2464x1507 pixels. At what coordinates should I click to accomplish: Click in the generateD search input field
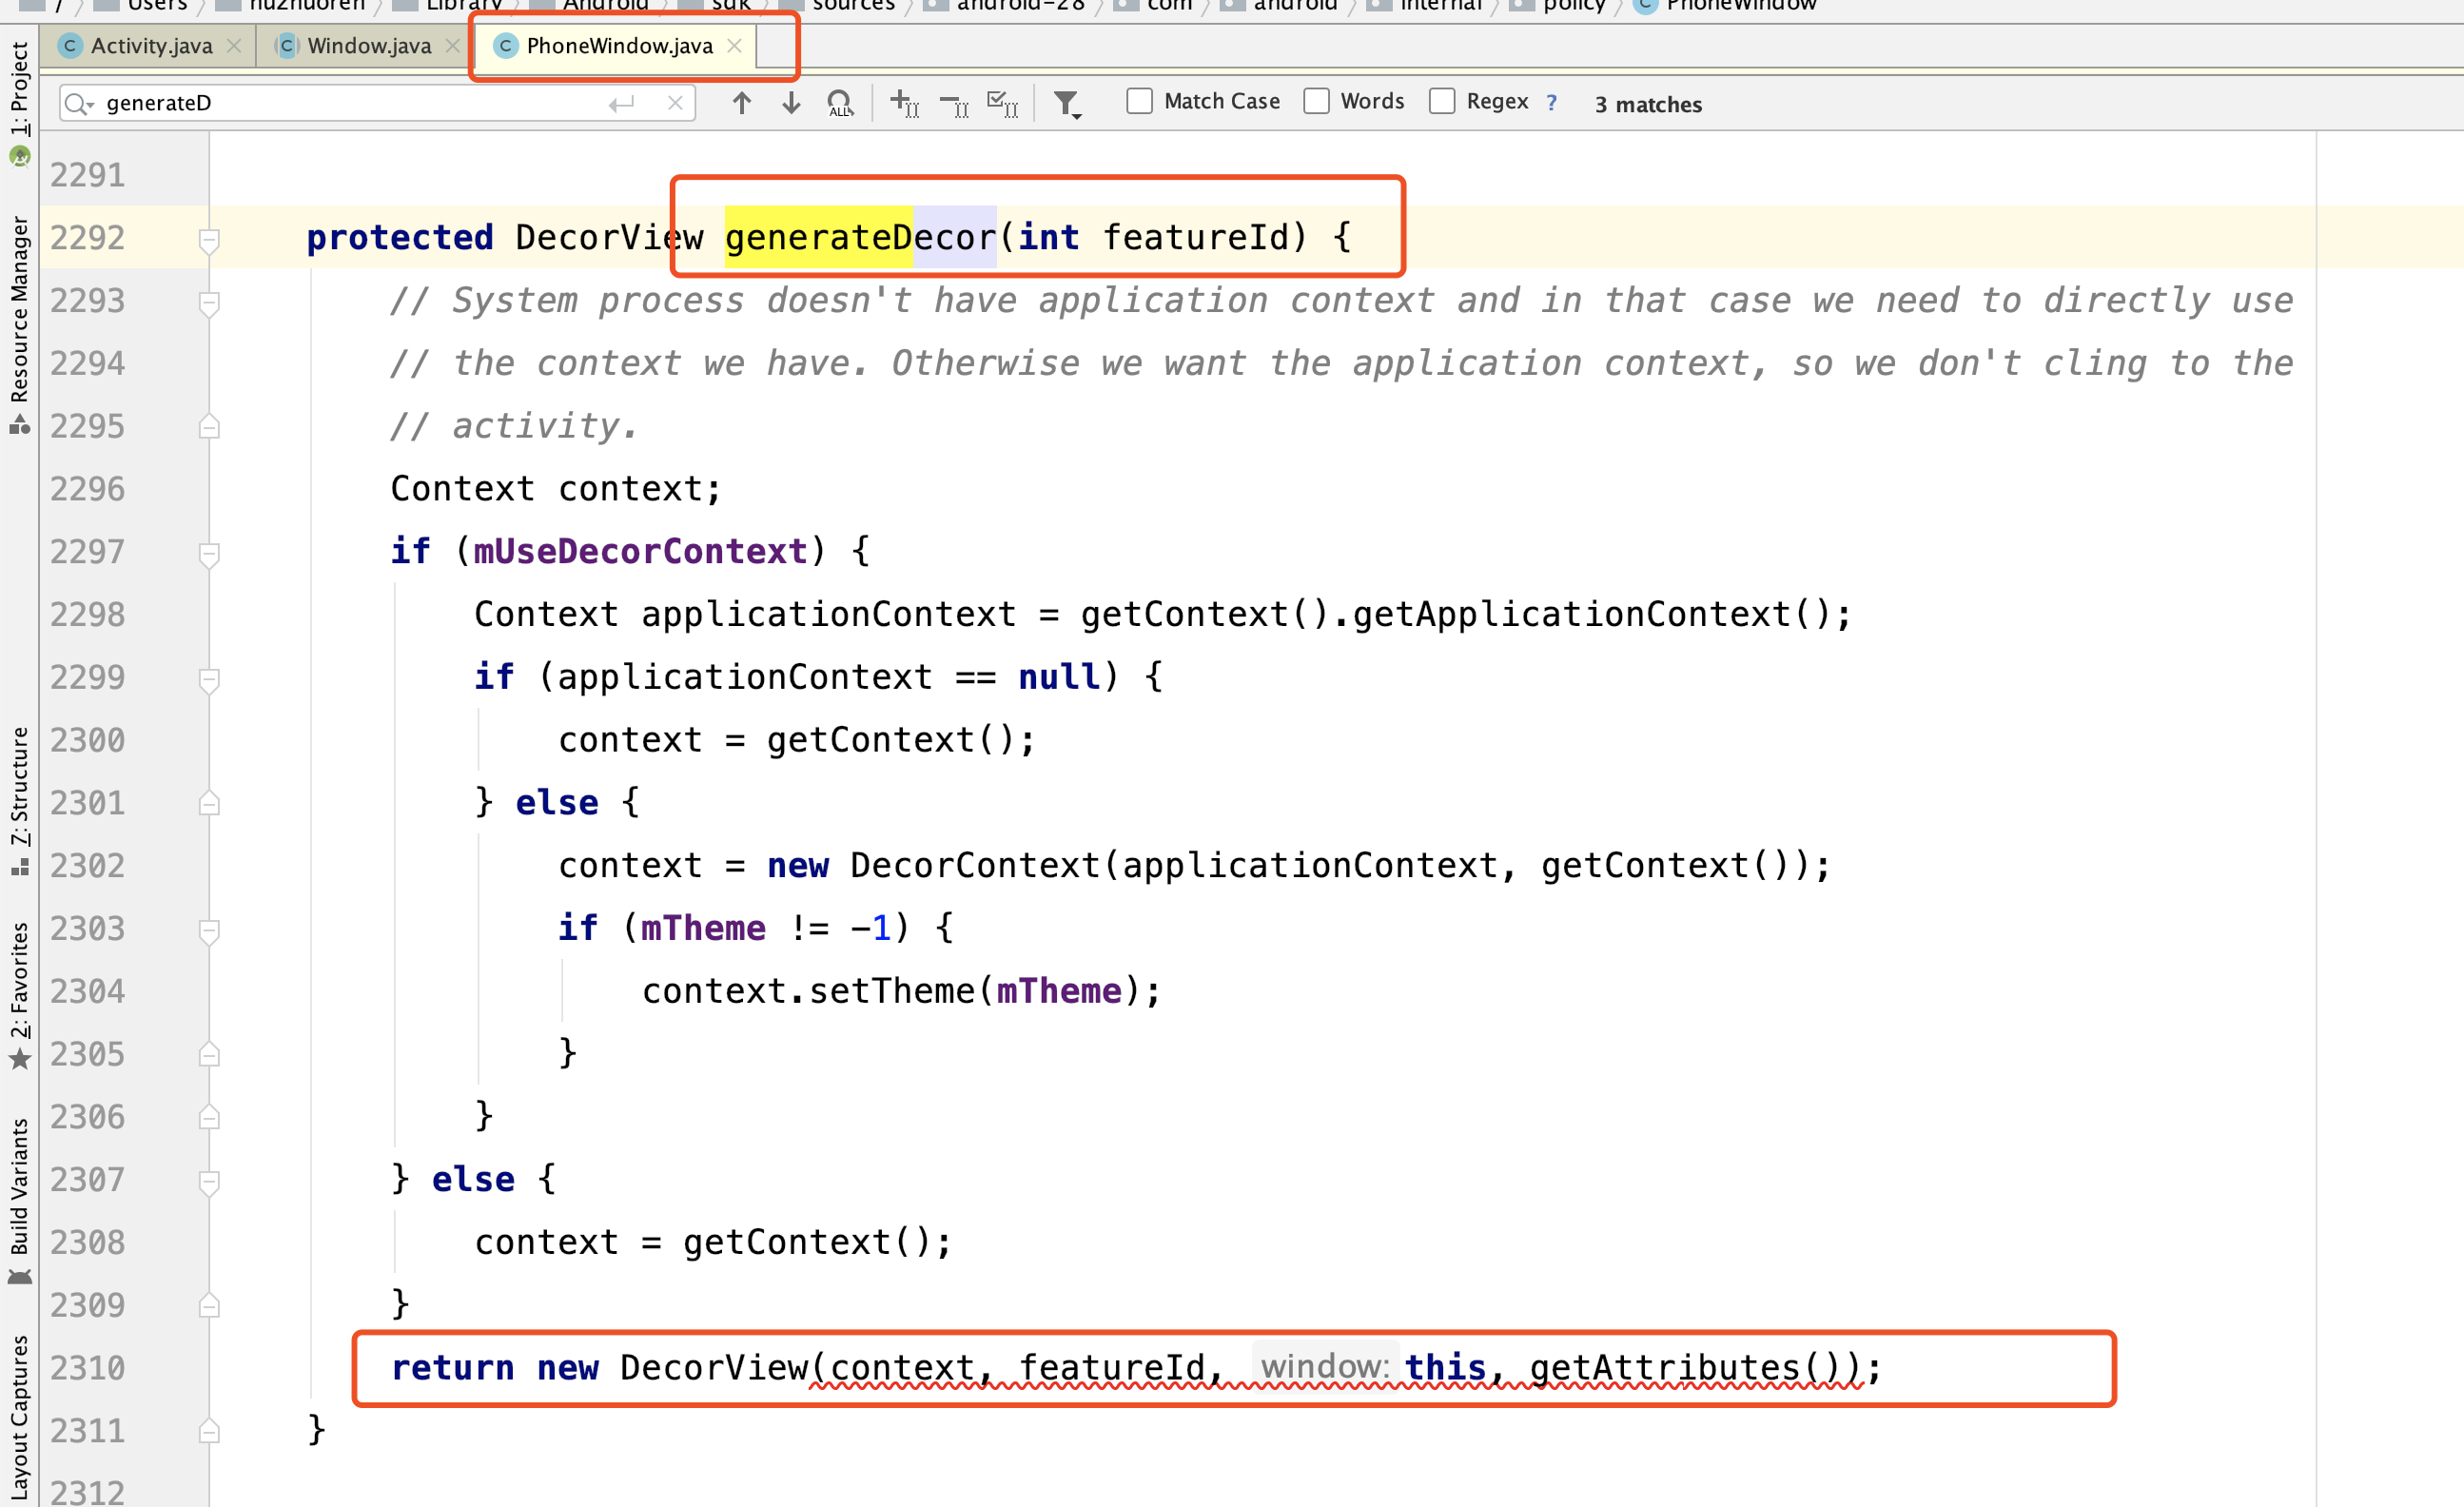pos(350,103)
